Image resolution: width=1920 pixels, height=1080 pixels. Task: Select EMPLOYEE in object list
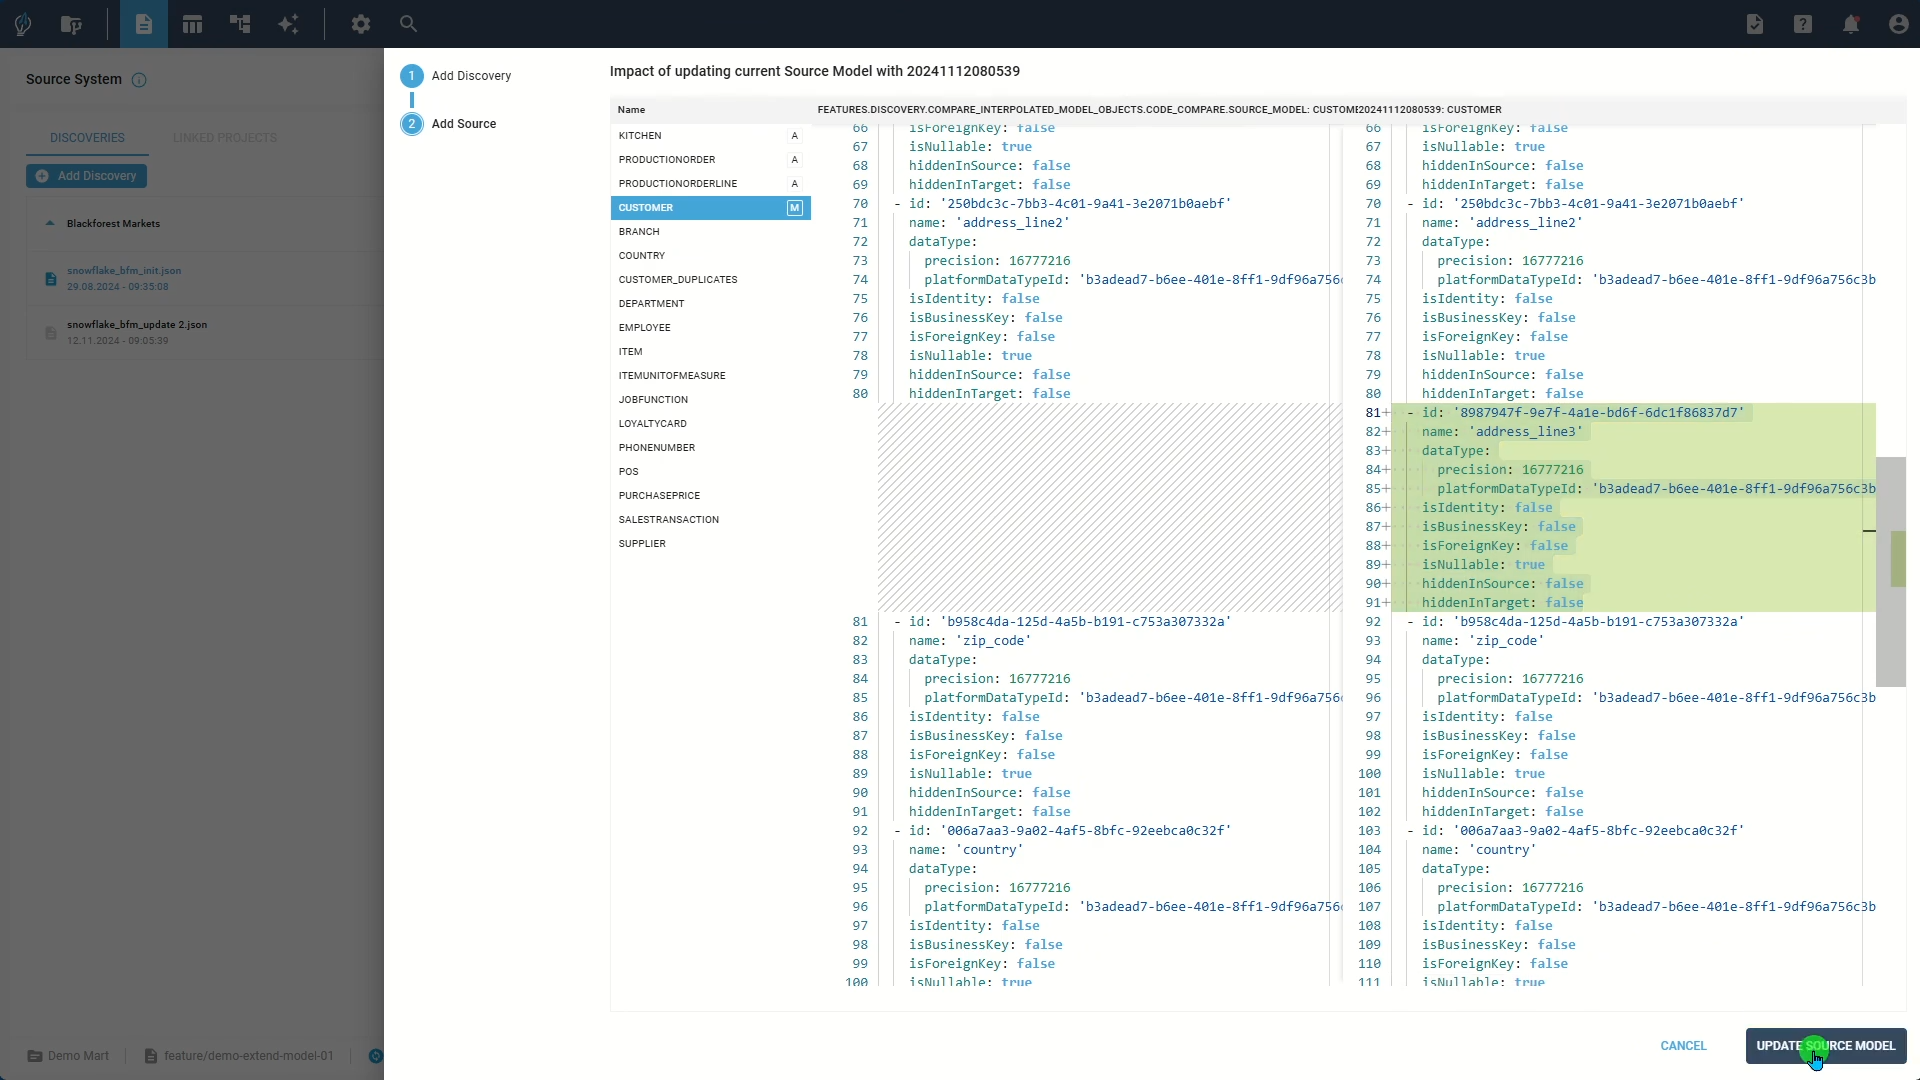[711, 328]
